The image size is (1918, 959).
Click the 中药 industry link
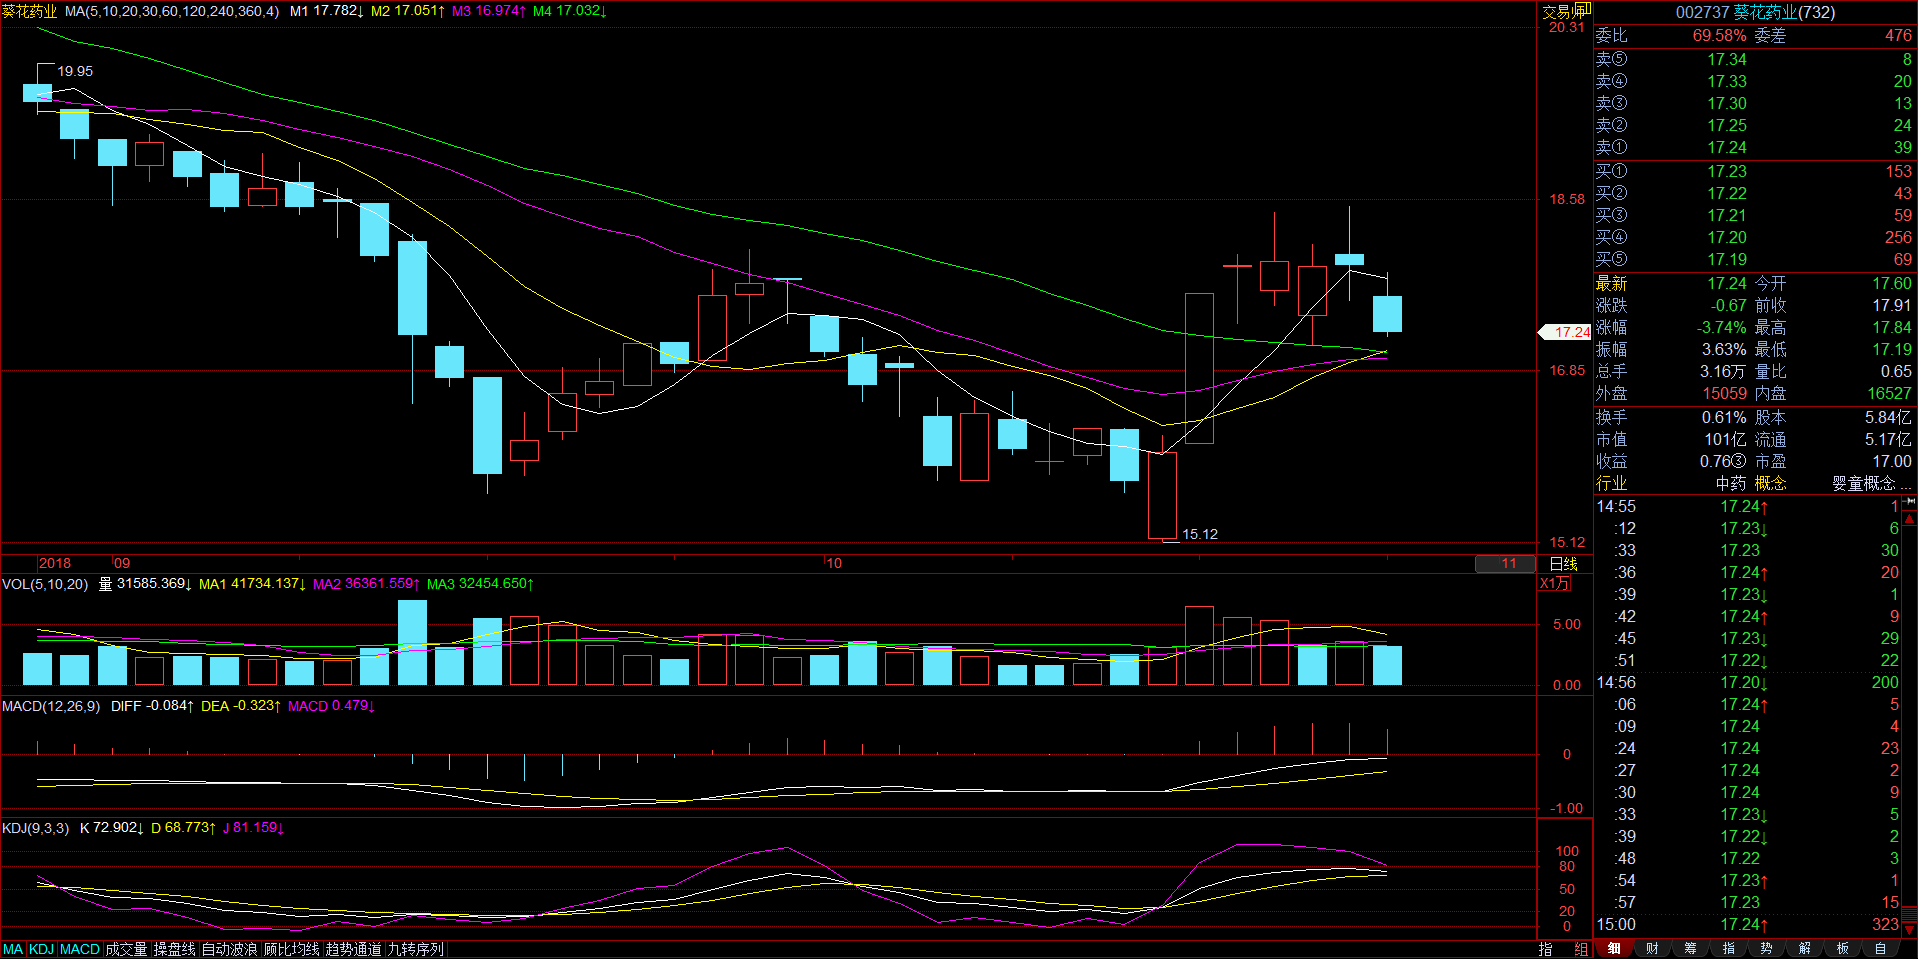(1731, 483)
